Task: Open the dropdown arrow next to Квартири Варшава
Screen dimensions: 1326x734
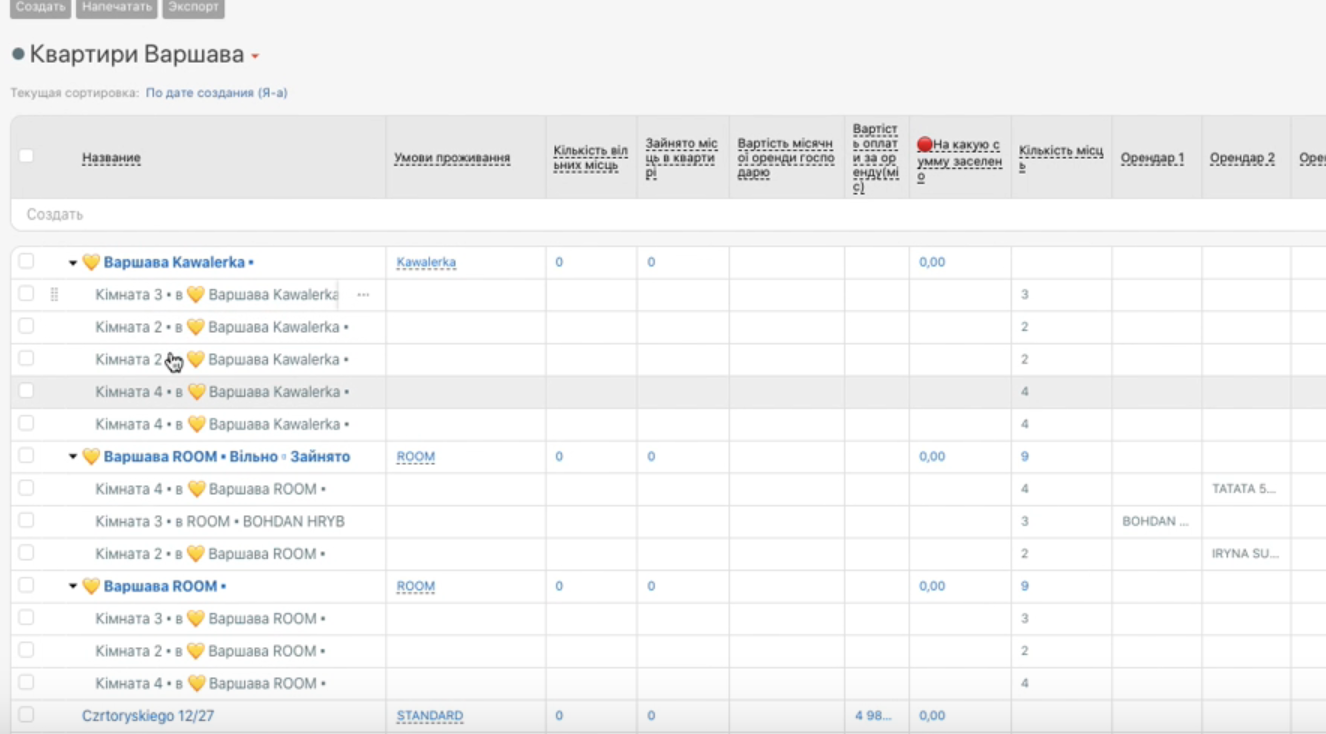Action: 255,57
